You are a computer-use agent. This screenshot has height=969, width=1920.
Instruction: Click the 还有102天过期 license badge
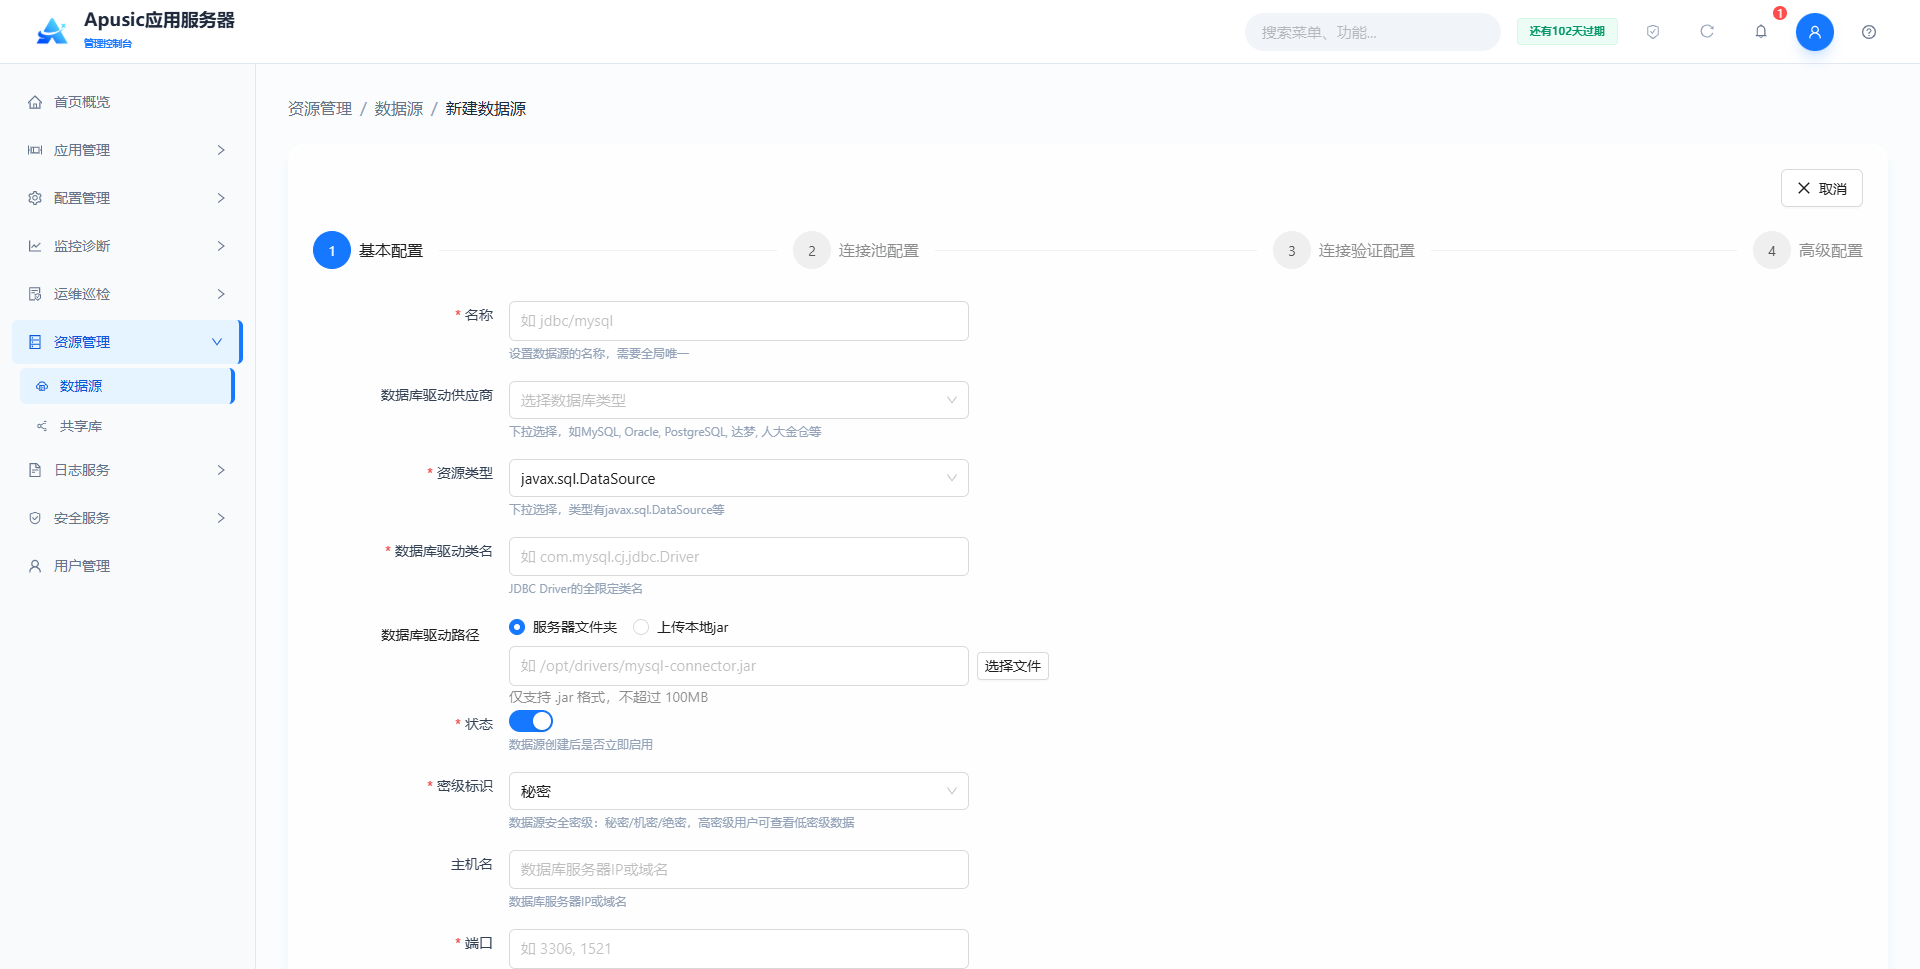[x=1567, y=32]
